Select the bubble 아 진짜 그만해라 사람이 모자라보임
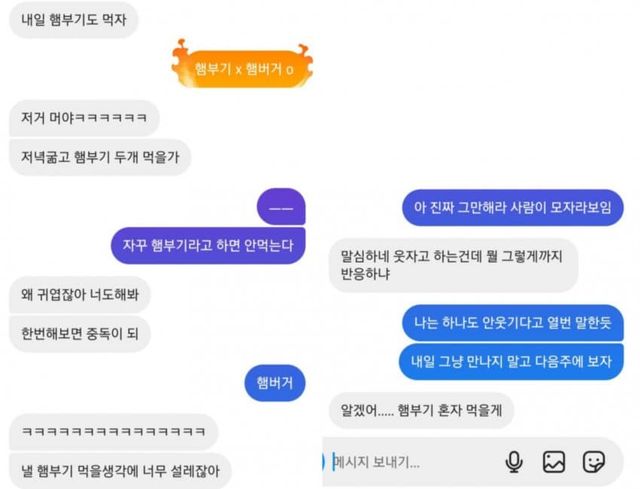 (x=513, y=207)
